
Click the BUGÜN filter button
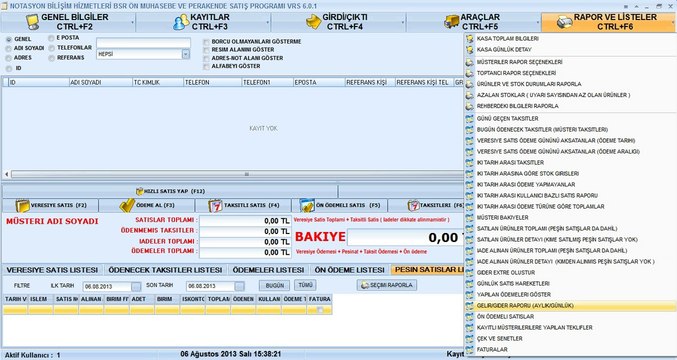point(275,285)
